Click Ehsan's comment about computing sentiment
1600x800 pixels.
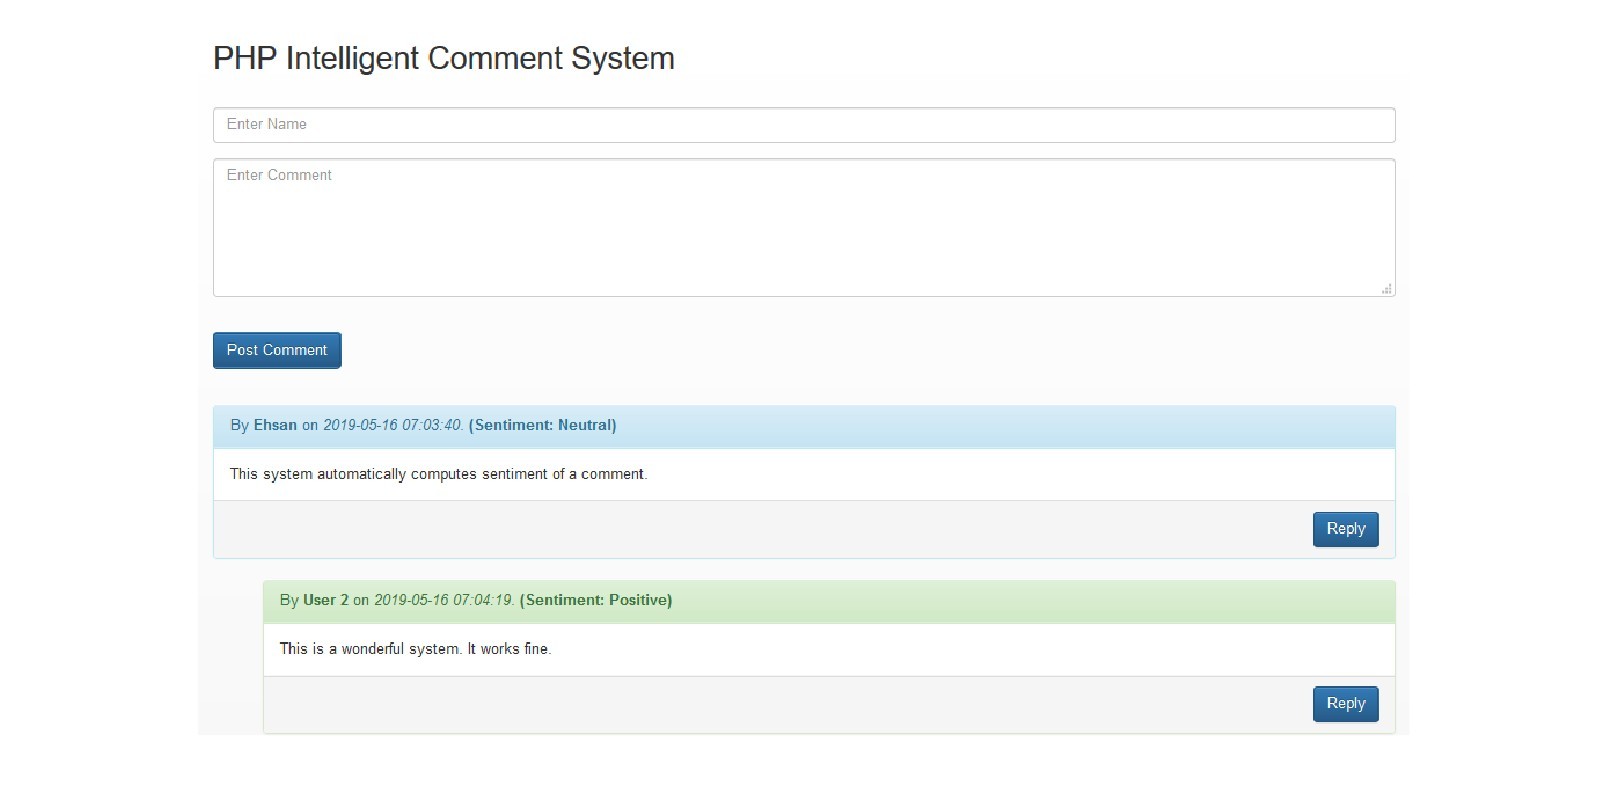pos(438,474)
